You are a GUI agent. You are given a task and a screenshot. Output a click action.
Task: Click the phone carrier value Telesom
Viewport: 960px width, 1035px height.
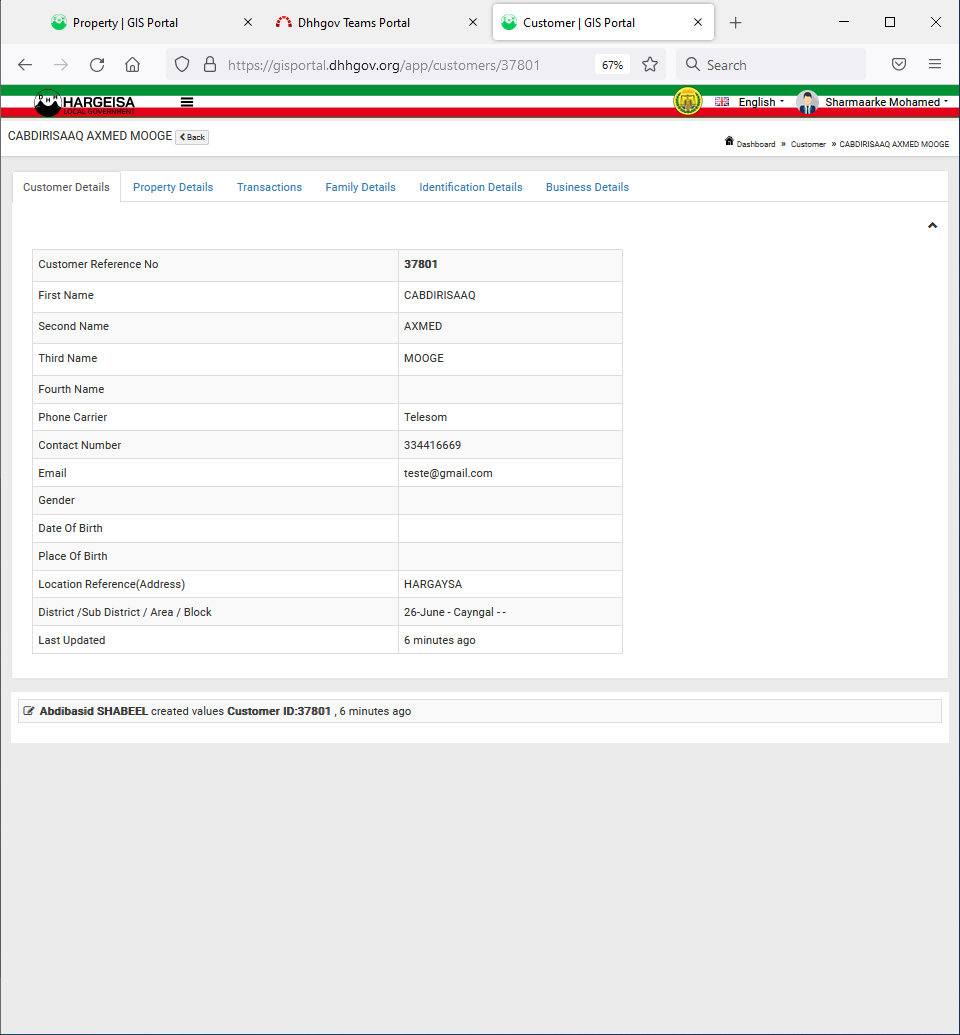pos(425,417)
